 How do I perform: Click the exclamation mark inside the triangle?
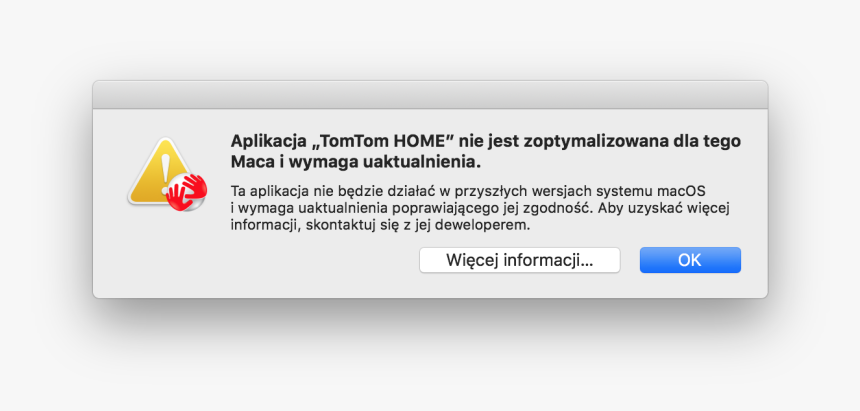tap(164, 173)
